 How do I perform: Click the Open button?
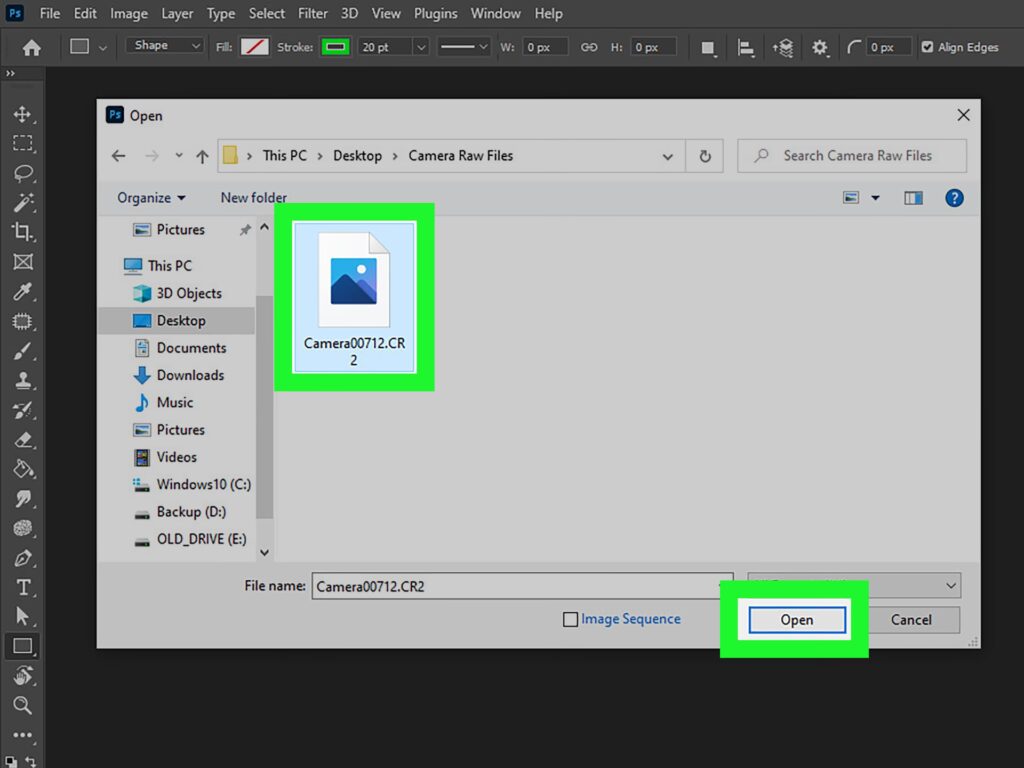(796, 620)
